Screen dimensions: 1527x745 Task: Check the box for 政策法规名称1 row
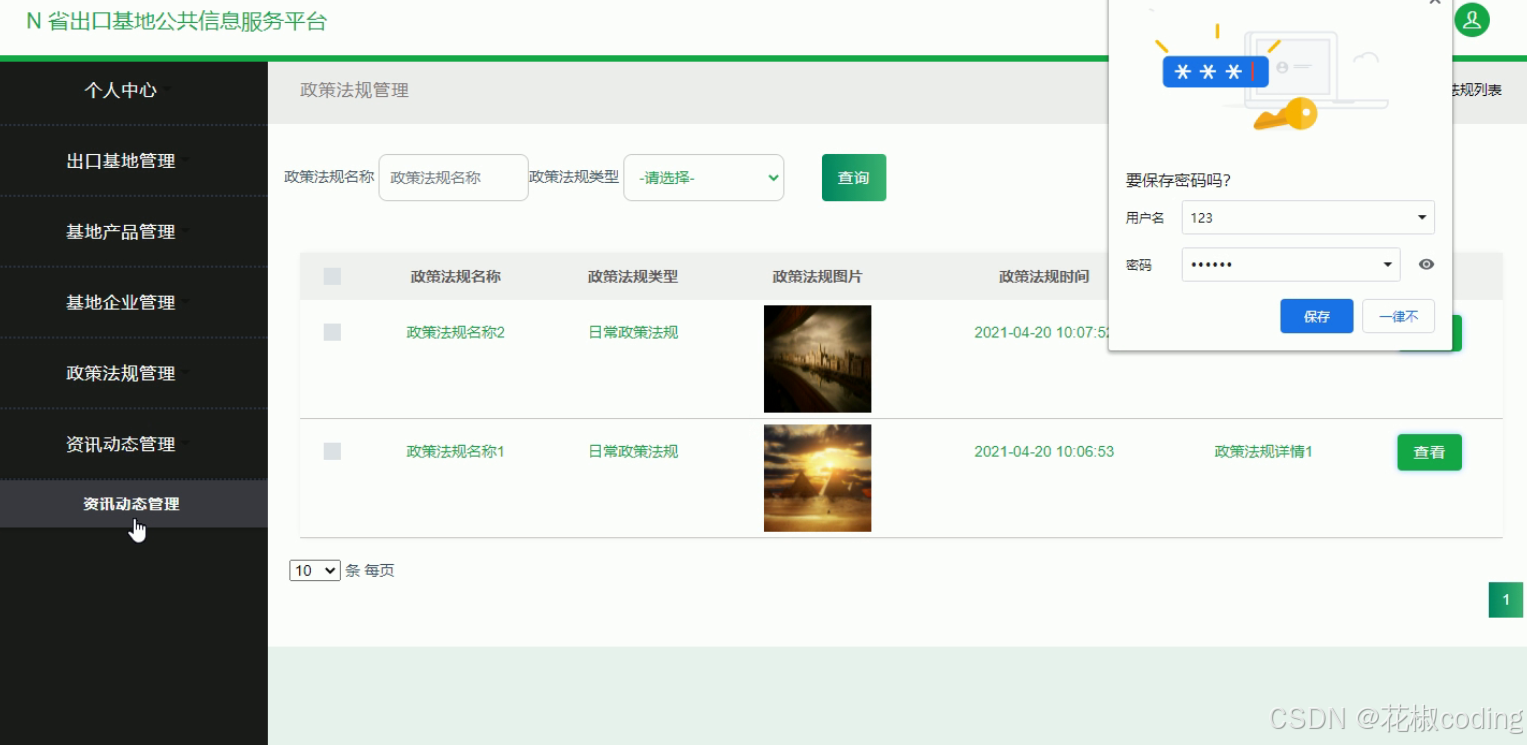pyautogui.click(x=332, y=451)
